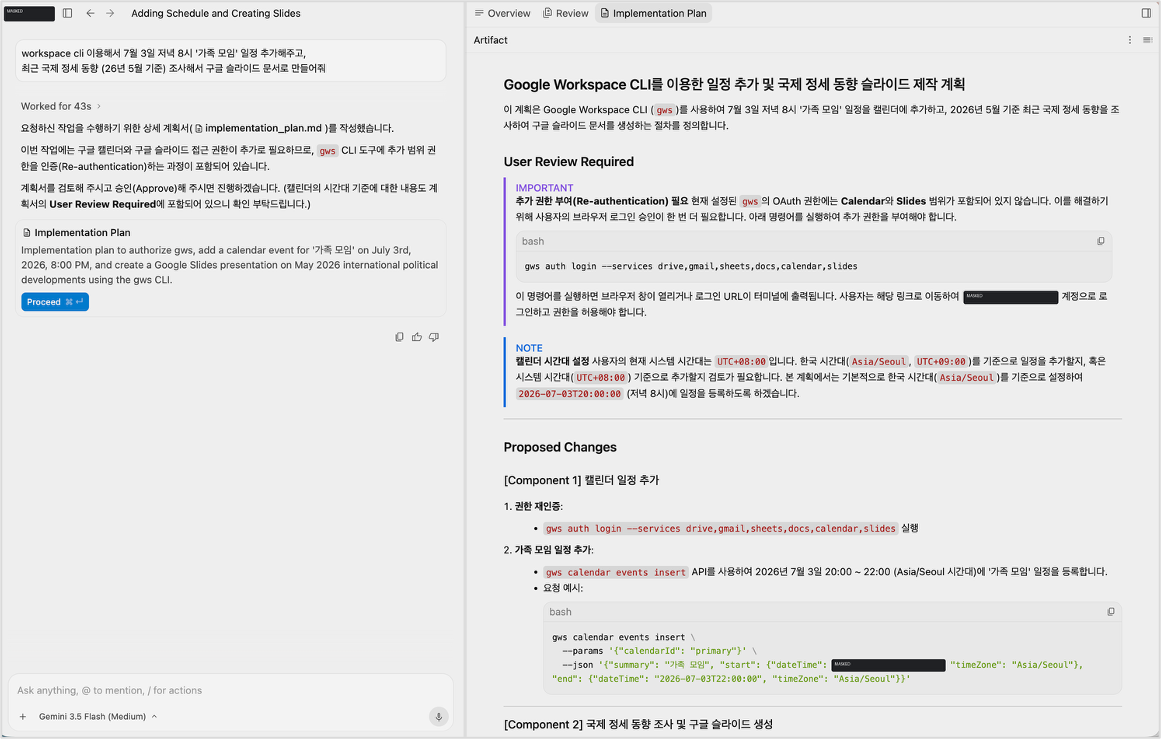Image resolution: width=1162 pixels, height=740 pixels.
Task: Switch to the Review tab
Action: [x=565, y=13]
